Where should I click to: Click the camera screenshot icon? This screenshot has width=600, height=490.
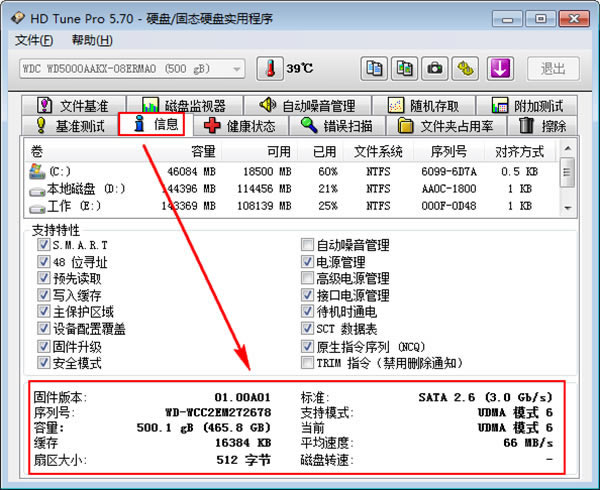tap(436, 69)
